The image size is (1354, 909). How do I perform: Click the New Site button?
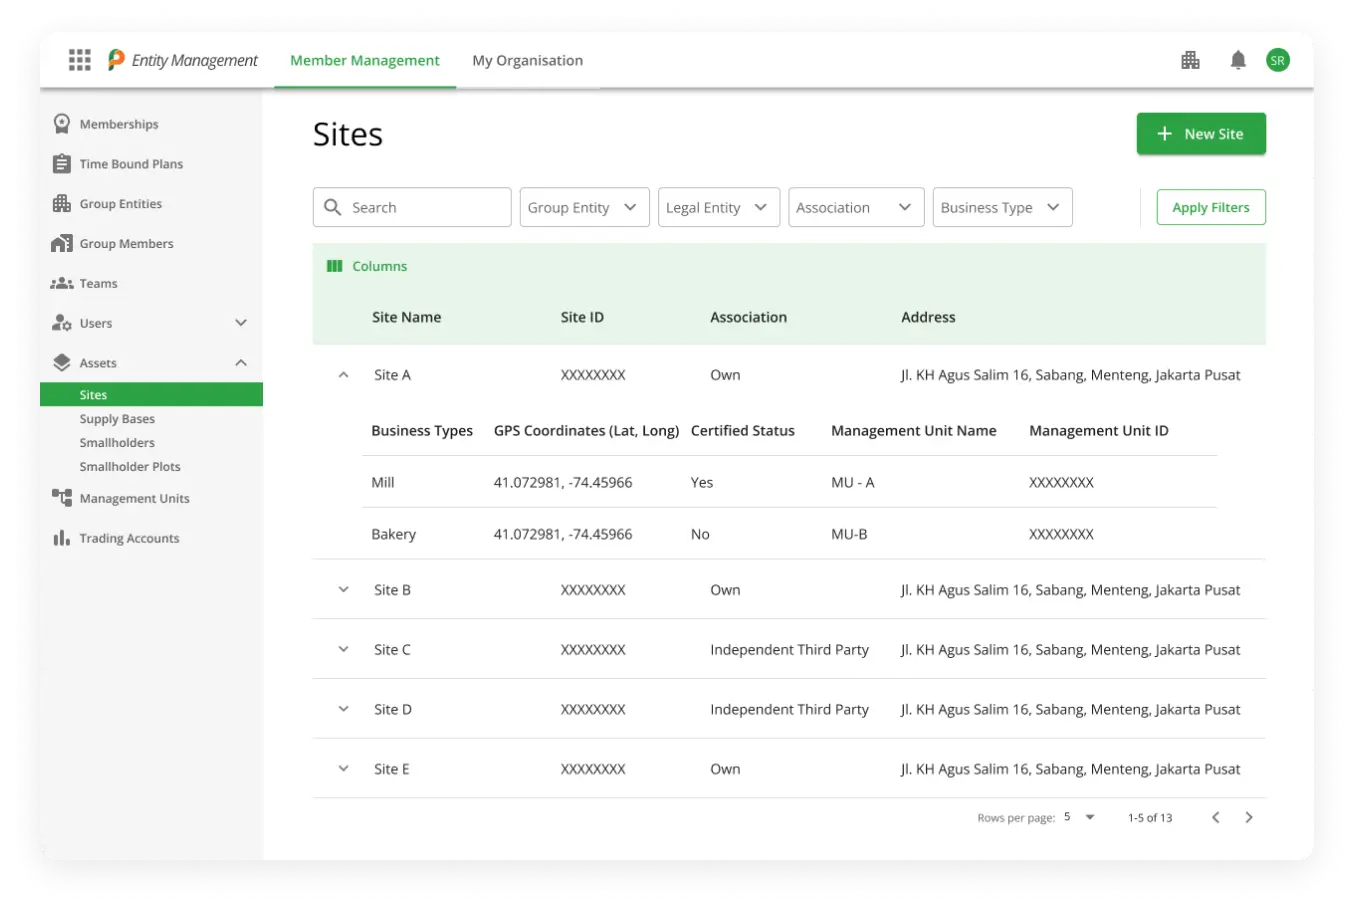[x=1200, y=134]
